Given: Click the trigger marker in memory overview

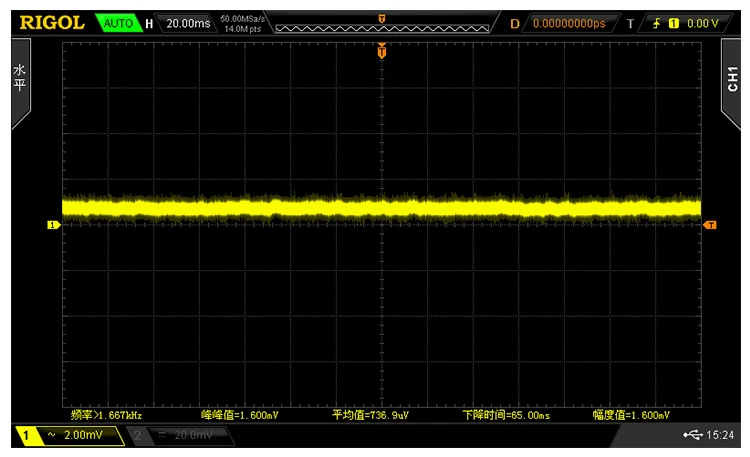Looking at the screenshot, I should tap(382, 19).
